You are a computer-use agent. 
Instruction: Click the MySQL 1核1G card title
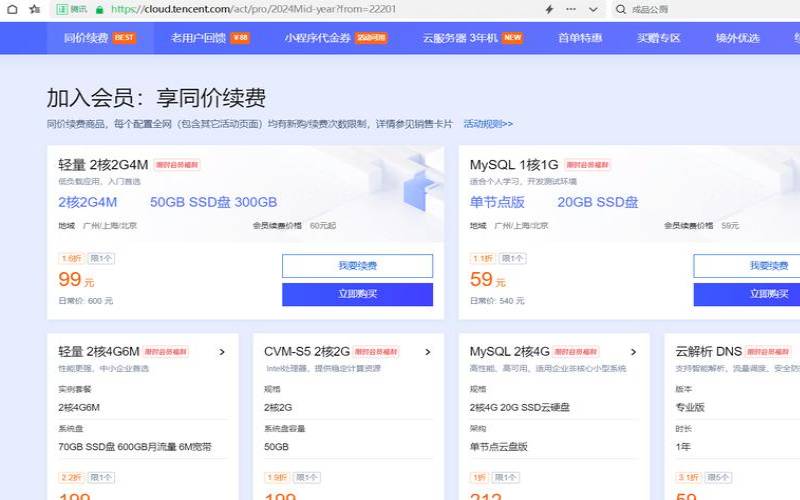[514, 165]
